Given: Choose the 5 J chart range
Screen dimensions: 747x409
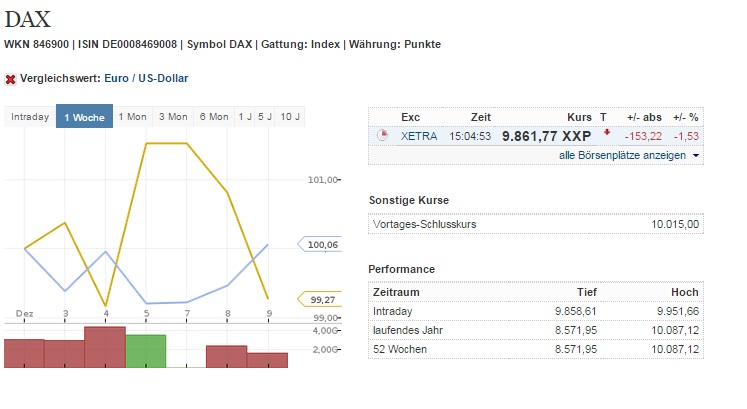Looking at the screenshot, I should pos(265,117).
